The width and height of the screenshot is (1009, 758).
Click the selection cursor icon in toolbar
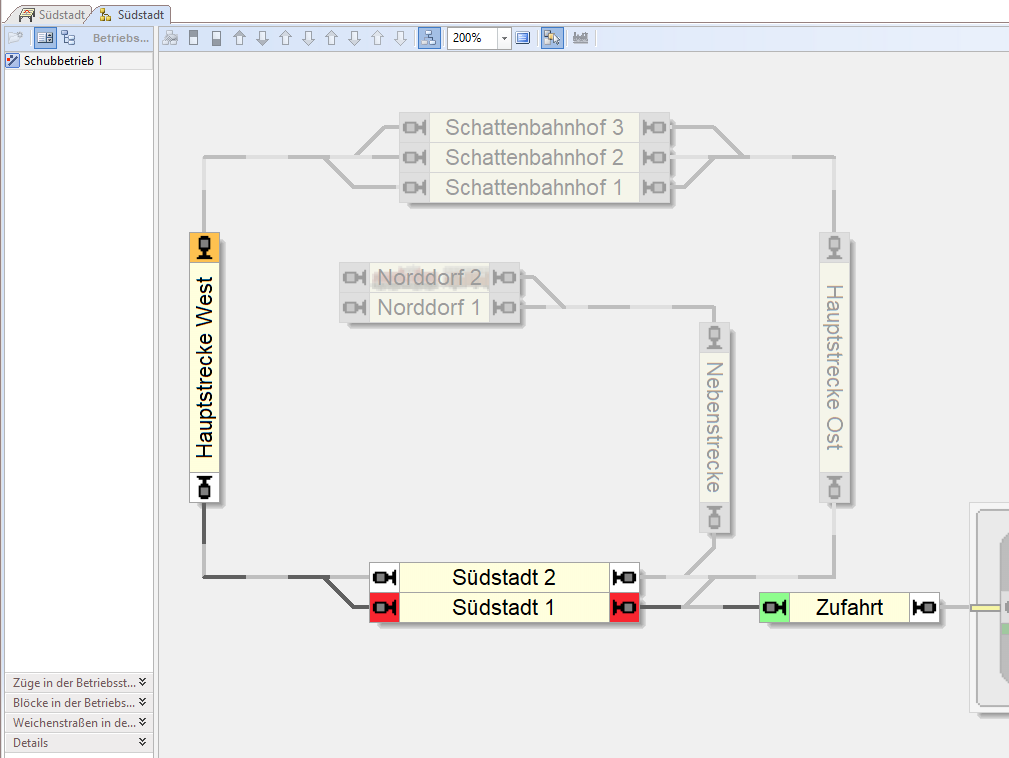pyautogui.click(x=551, y=38)
